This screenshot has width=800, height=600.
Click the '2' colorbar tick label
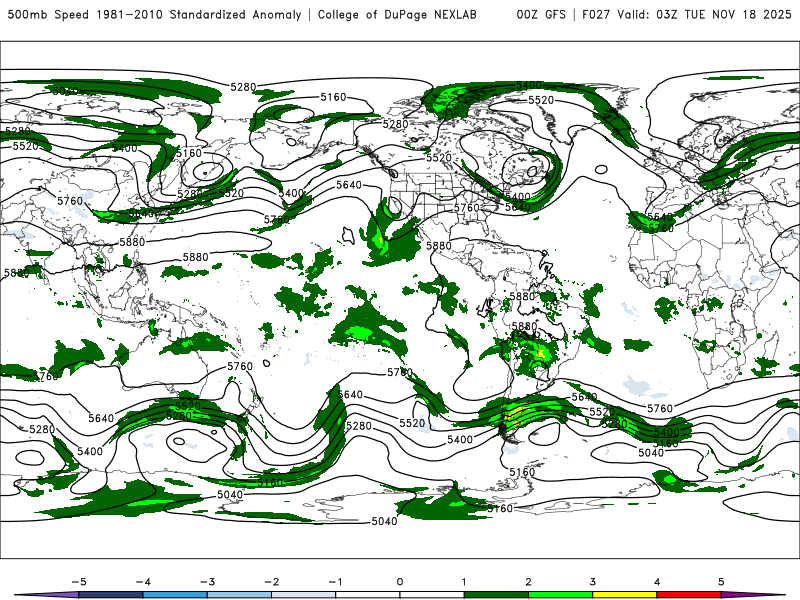click(x=529, y=582)
